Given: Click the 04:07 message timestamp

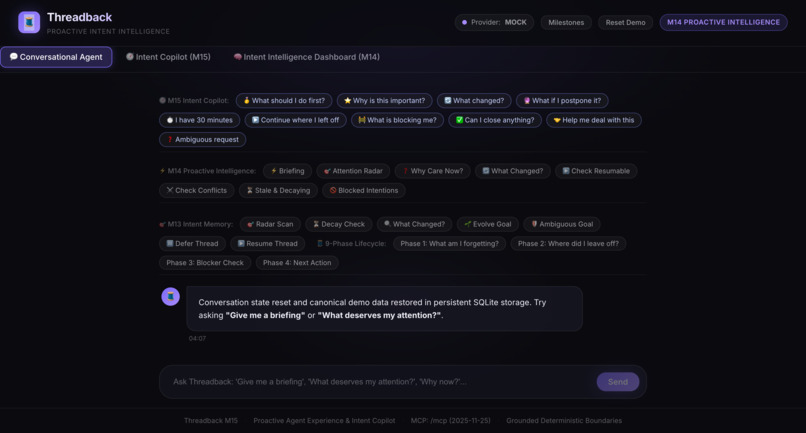Looking at the screenshot, I should pos(197,338).
